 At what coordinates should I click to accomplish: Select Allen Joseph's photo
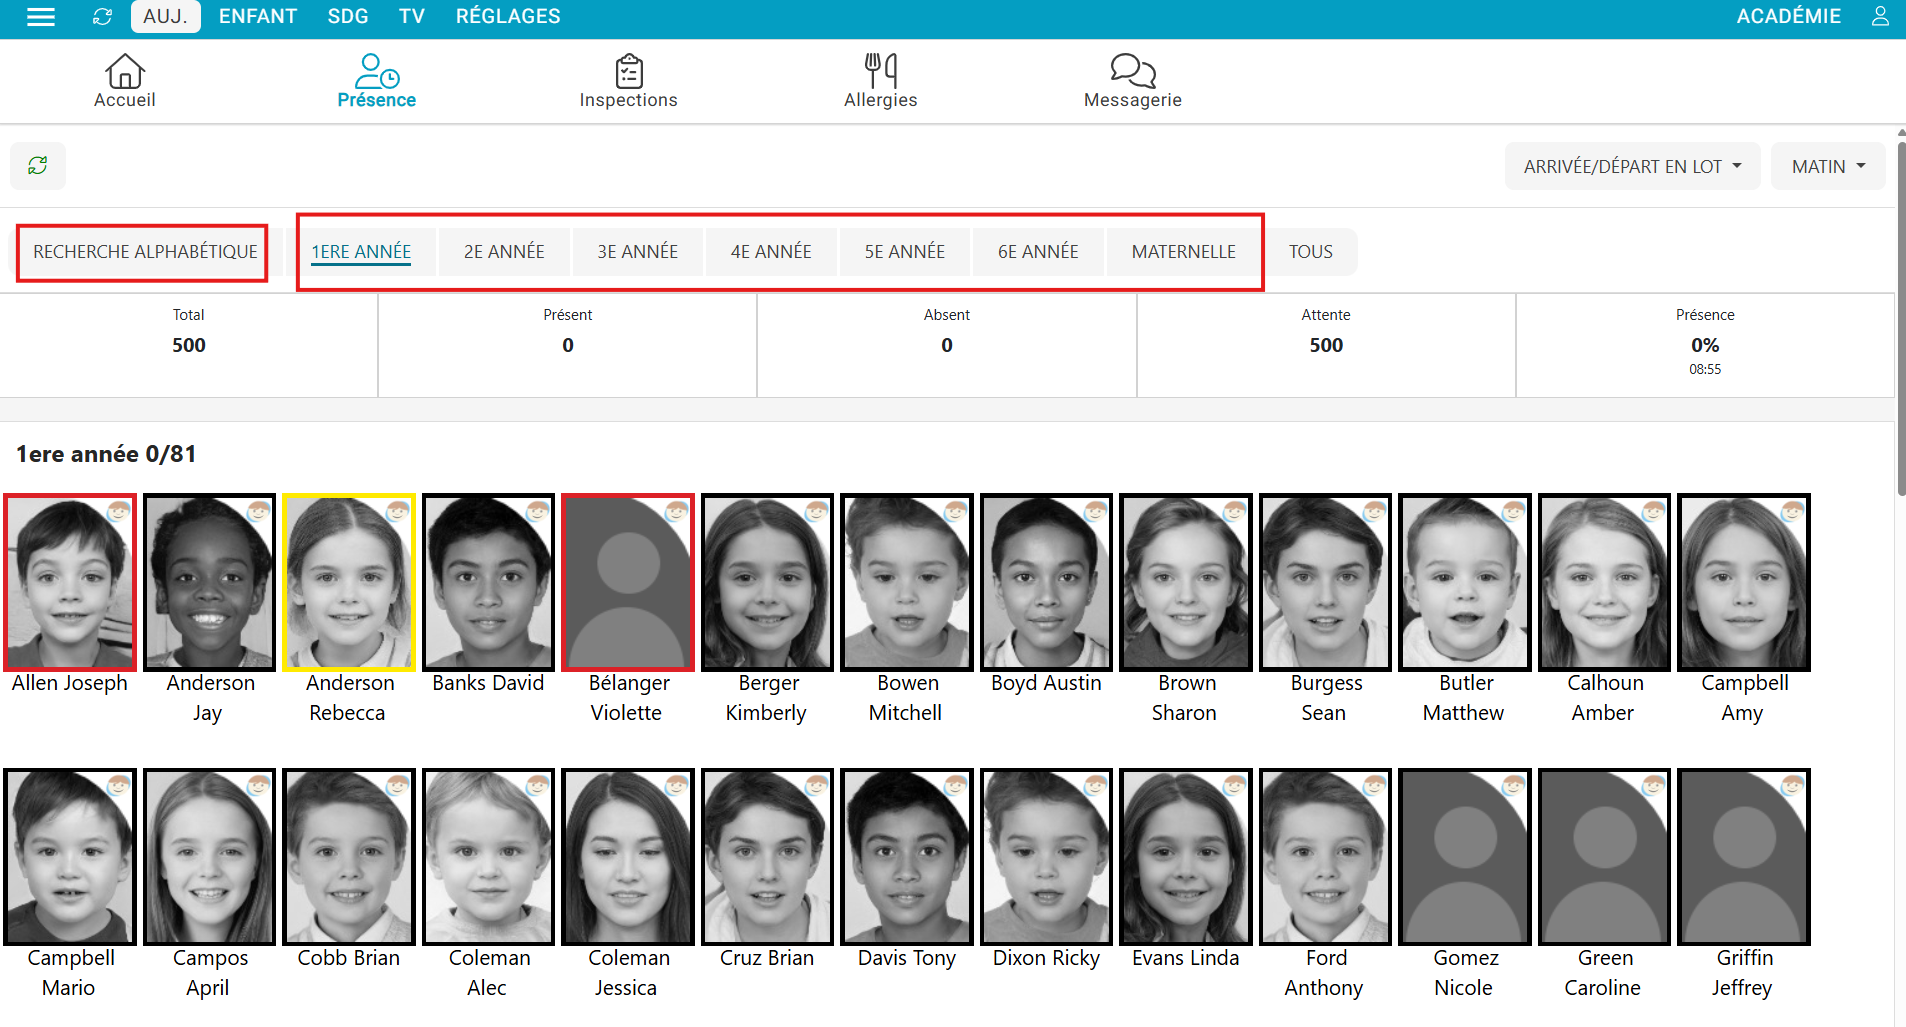(x=70, y=582)
